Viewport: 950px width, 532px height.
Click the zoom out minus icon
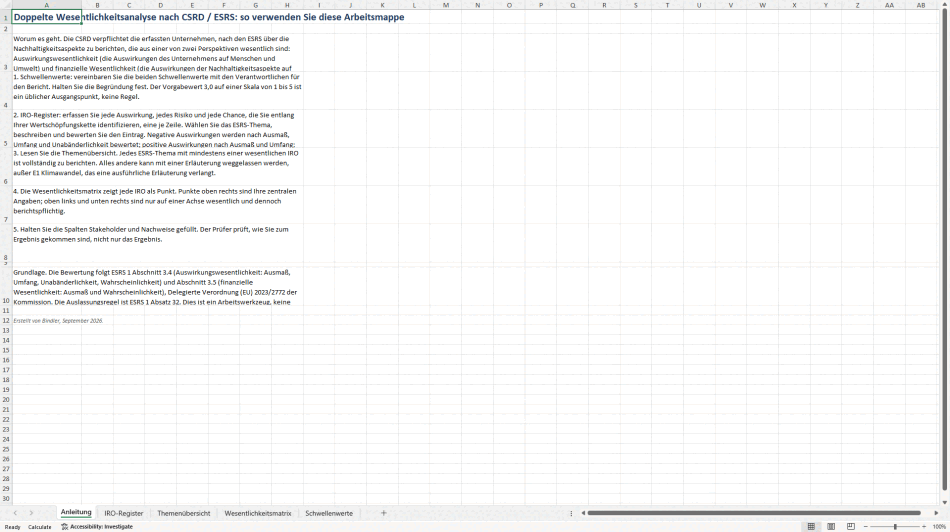tap(865, 527)
